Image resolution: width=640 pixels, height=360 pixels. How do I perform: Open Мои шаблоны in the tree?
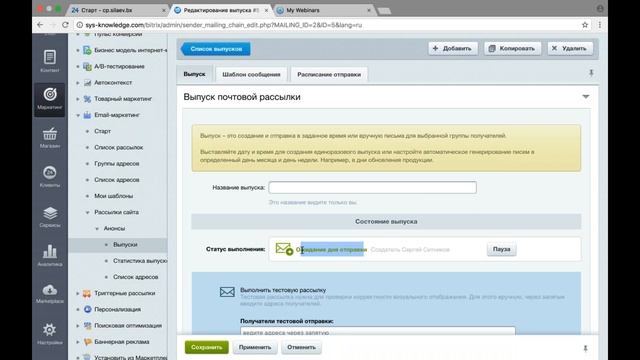pos(113,196)
